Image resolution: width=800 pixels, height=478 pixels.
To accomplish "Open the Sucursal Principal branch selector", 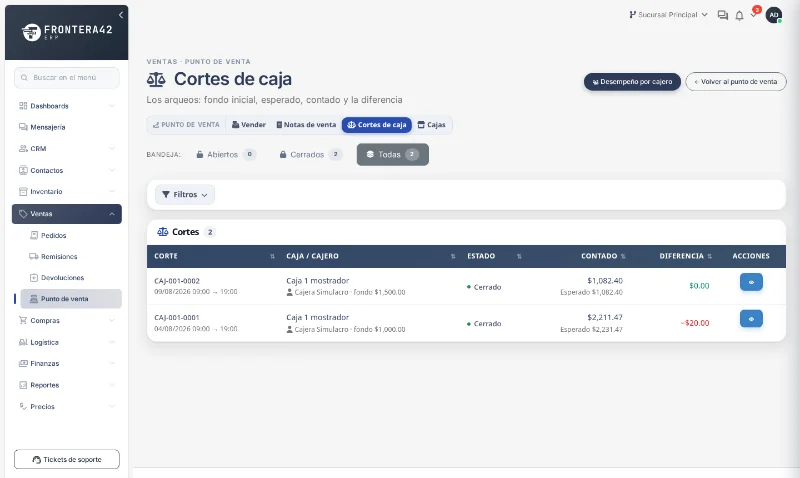I will [x=668, y=15].
